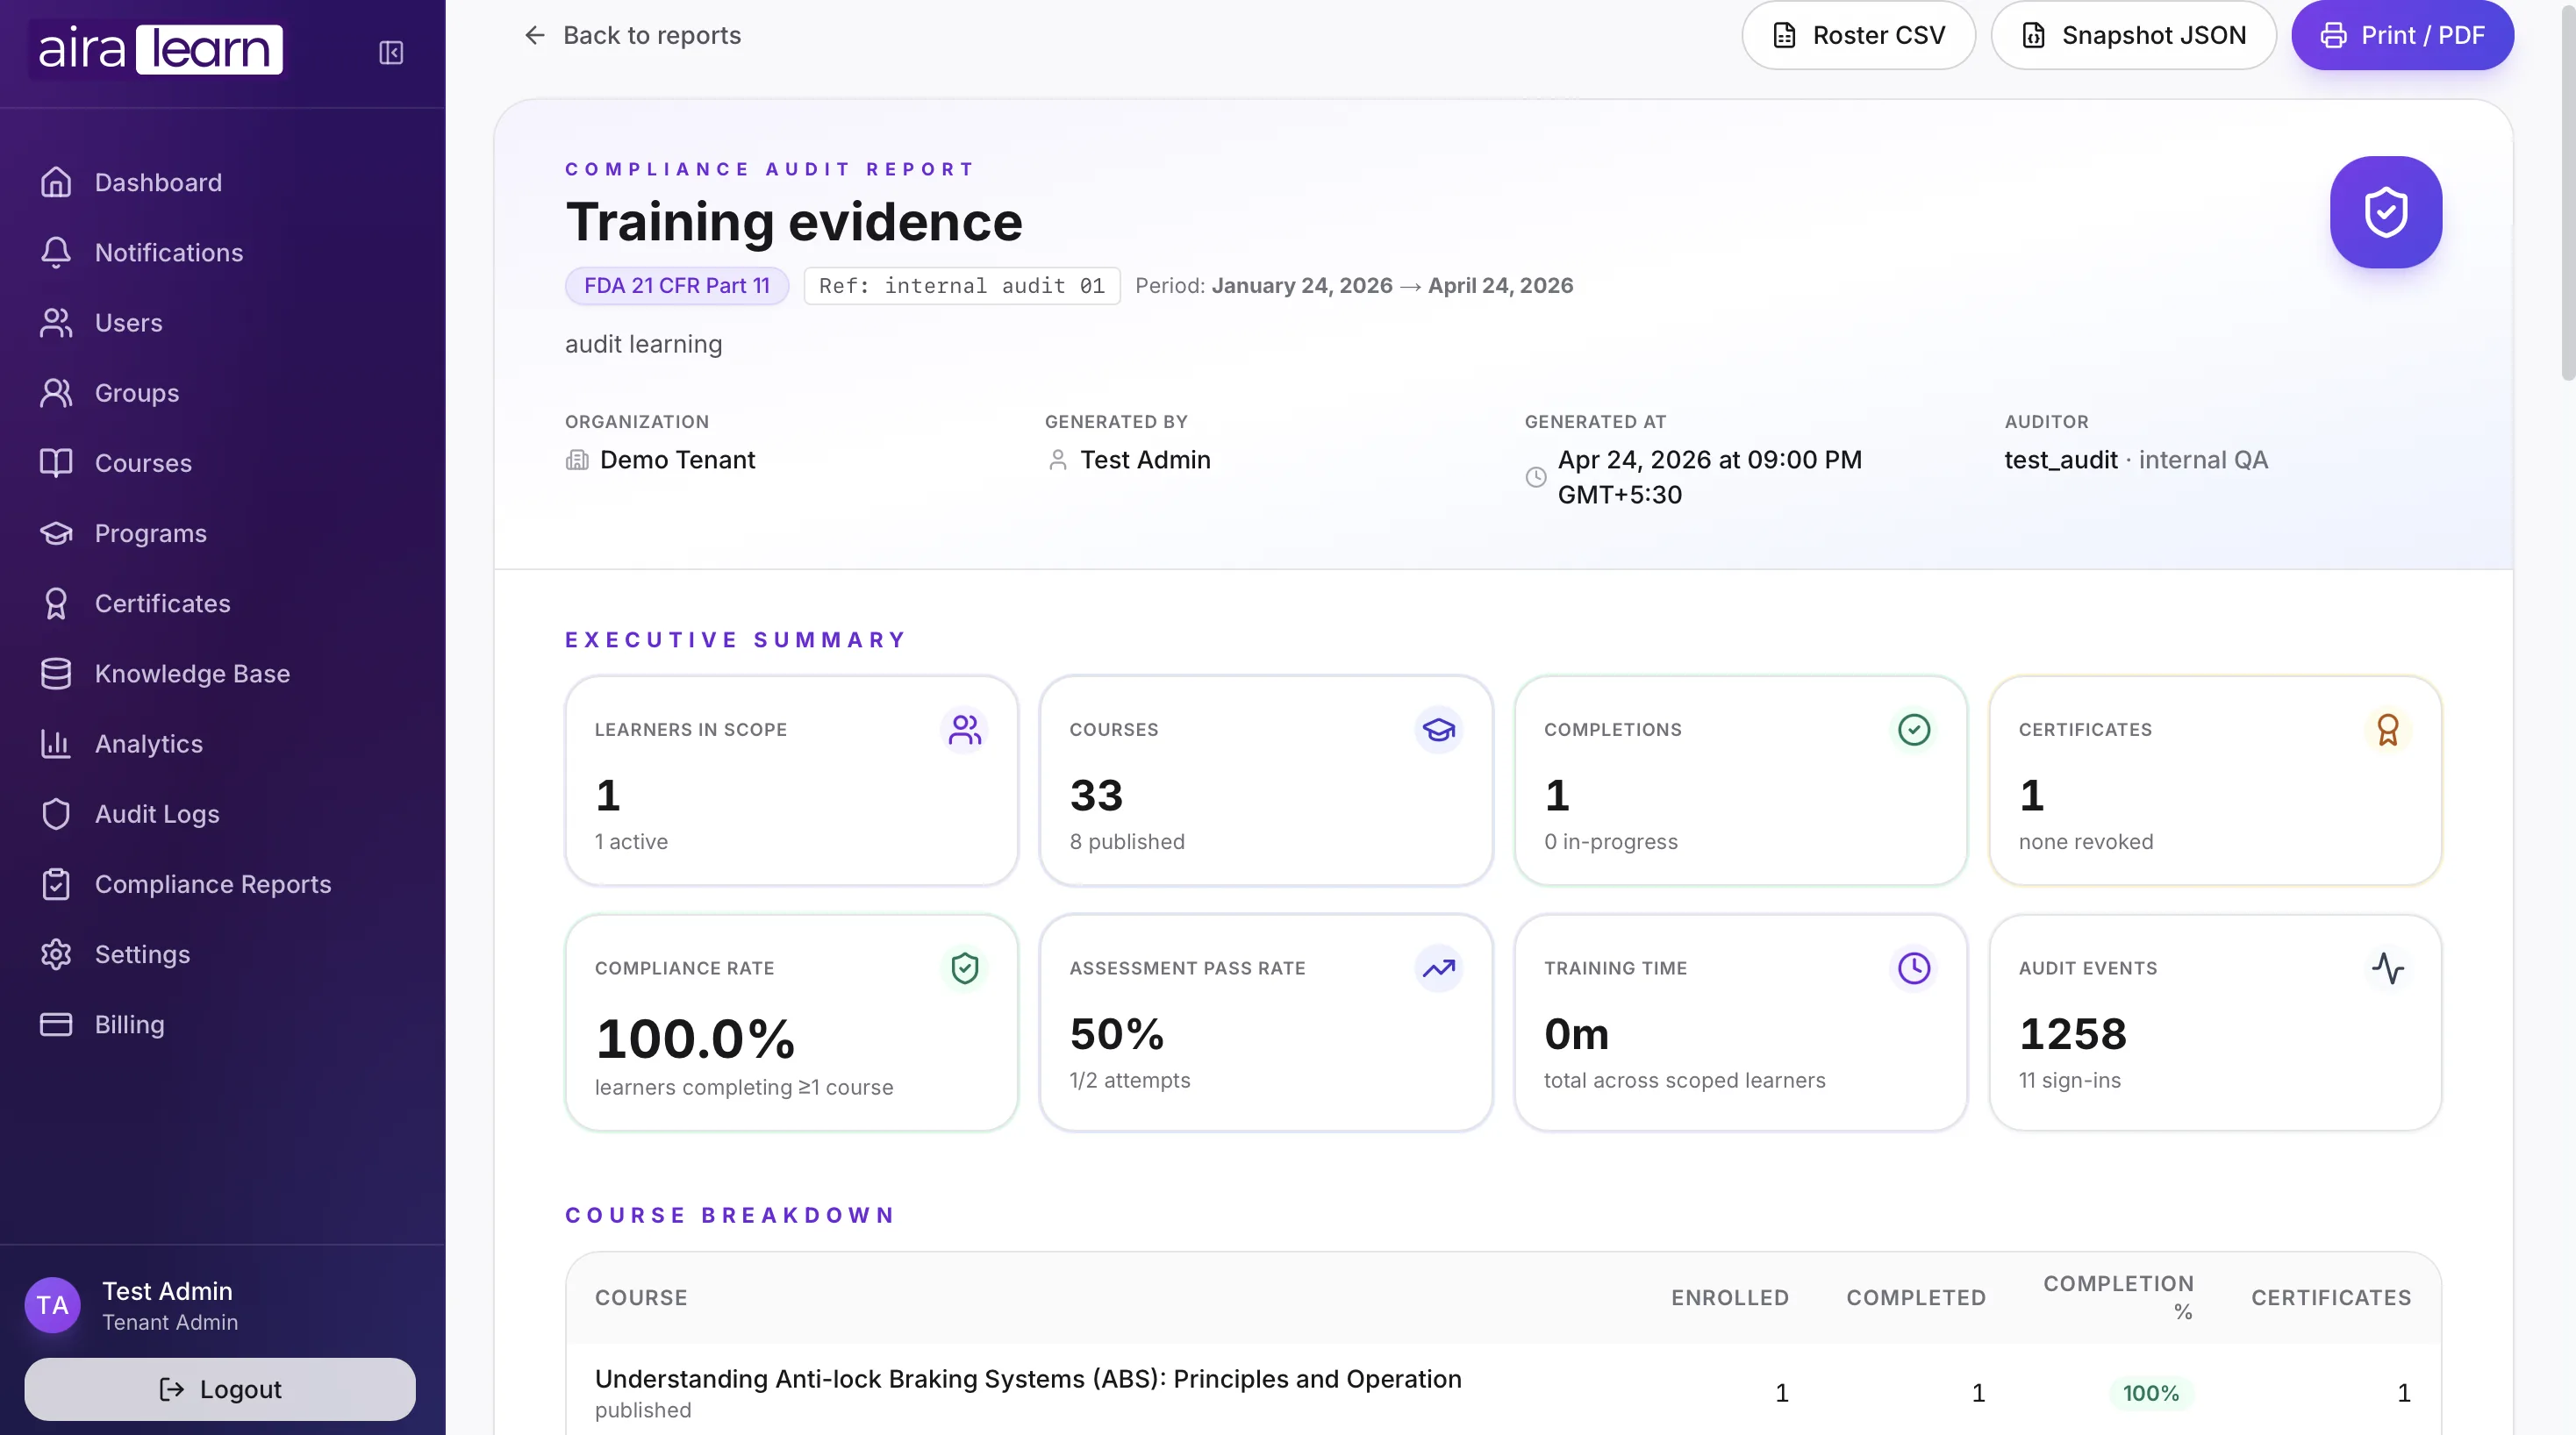Click the "8 published" subtext

tap(1127, 842)
